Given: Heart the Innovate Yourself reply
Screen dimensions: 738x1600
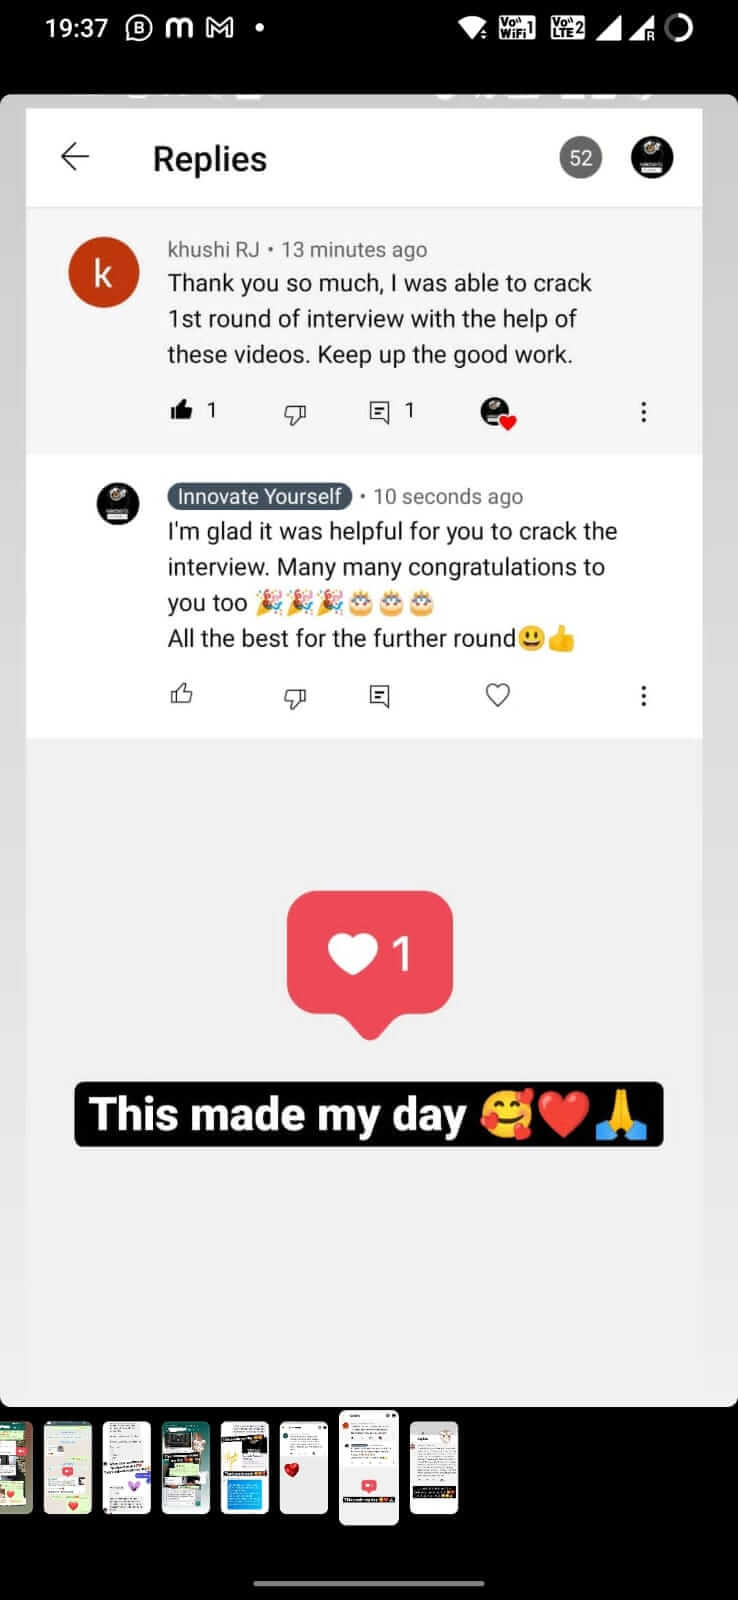Looking at the screenshot, I should [497, 694].
